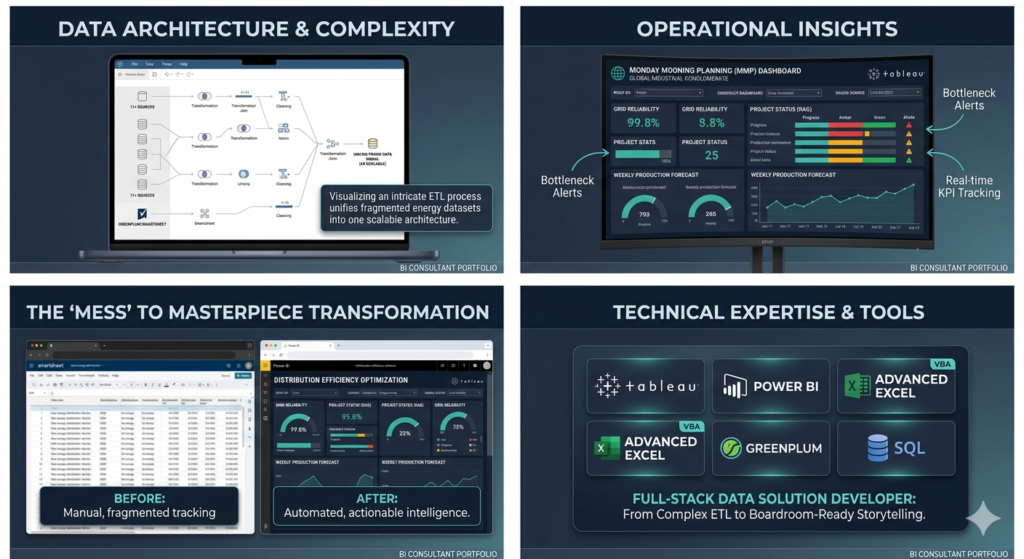
Task: Click the Grid Reliability 8.8% value
Action: pyautogui.click(x=711, y=123)
